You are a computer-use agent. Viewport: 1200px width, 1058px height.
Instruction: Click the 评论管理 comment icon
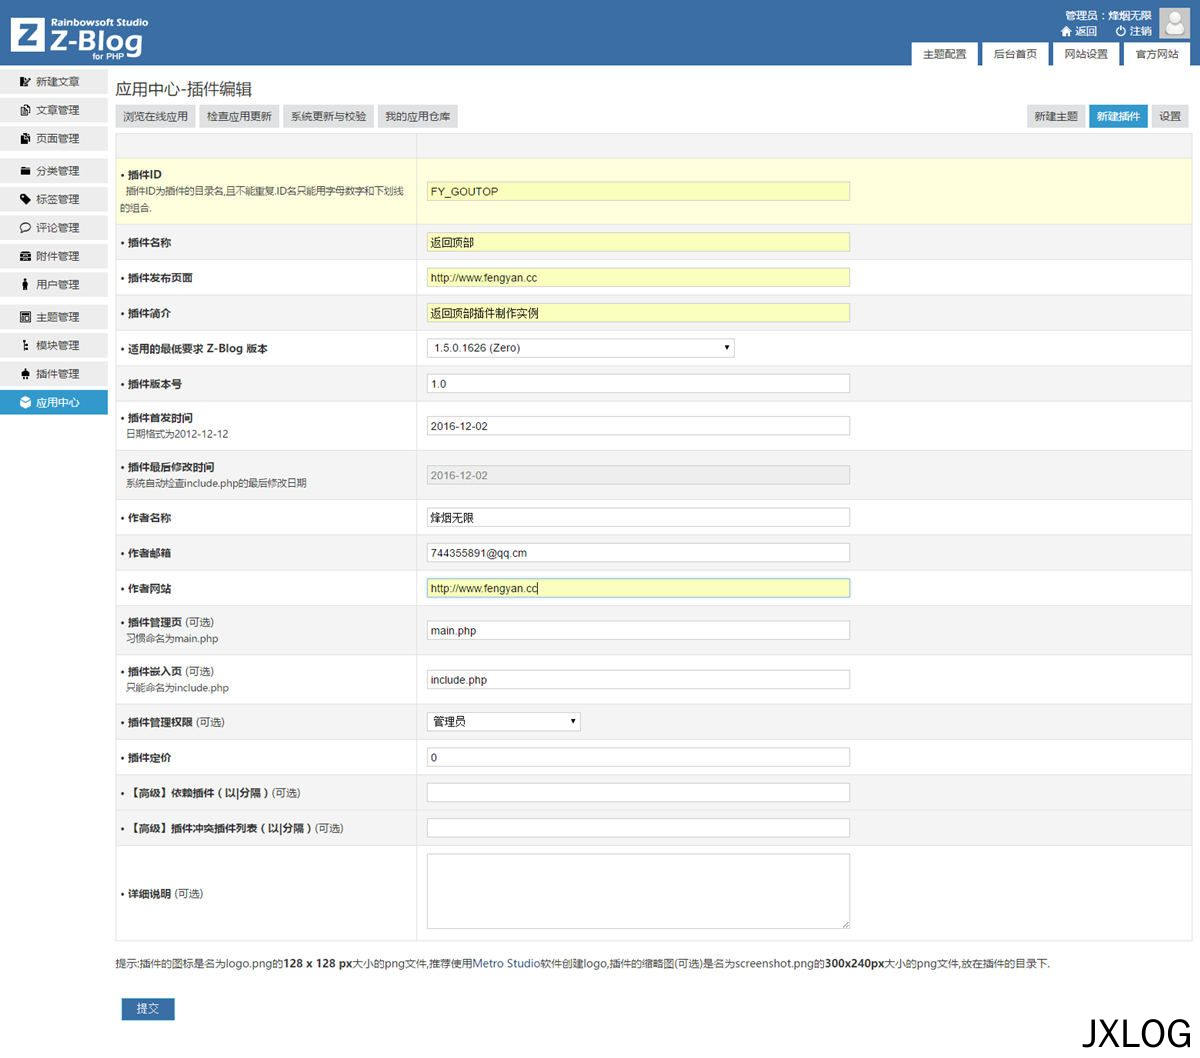[25, 228]
